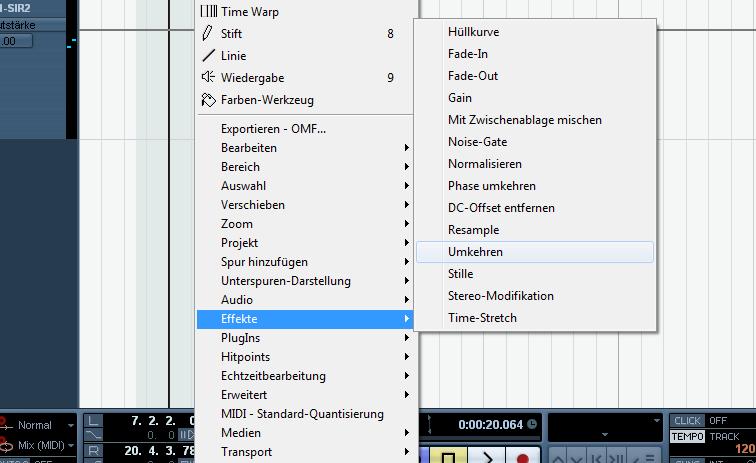The height and width of the screenshot is (463, 756).
Task: Open the Transport submenu
Action: [x=307, y=452]
